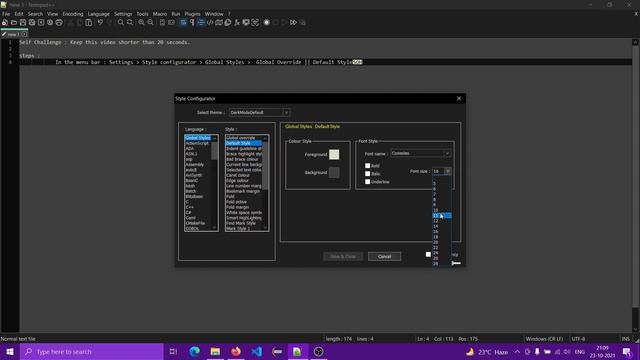640x360 pixels.
Task: Click the Find toolbar icon
Action: 120,22
